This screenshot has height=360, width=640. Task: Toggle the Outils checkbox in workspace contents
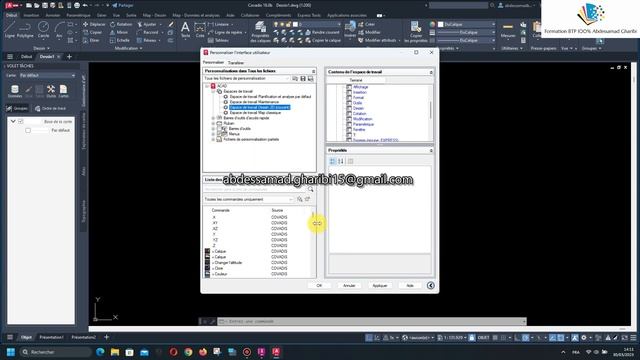(x=349, y=103)
